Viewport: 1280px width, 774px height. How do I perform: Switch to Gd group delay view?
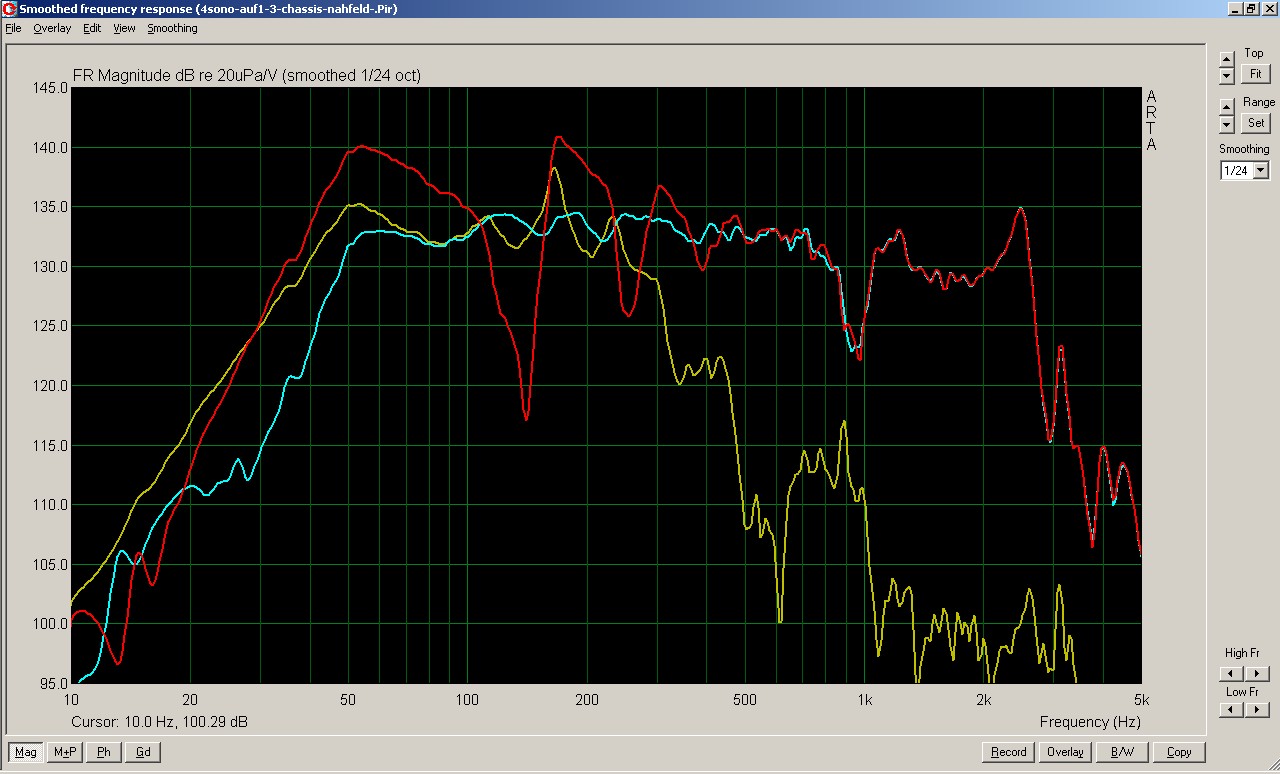tap(143, 752)
